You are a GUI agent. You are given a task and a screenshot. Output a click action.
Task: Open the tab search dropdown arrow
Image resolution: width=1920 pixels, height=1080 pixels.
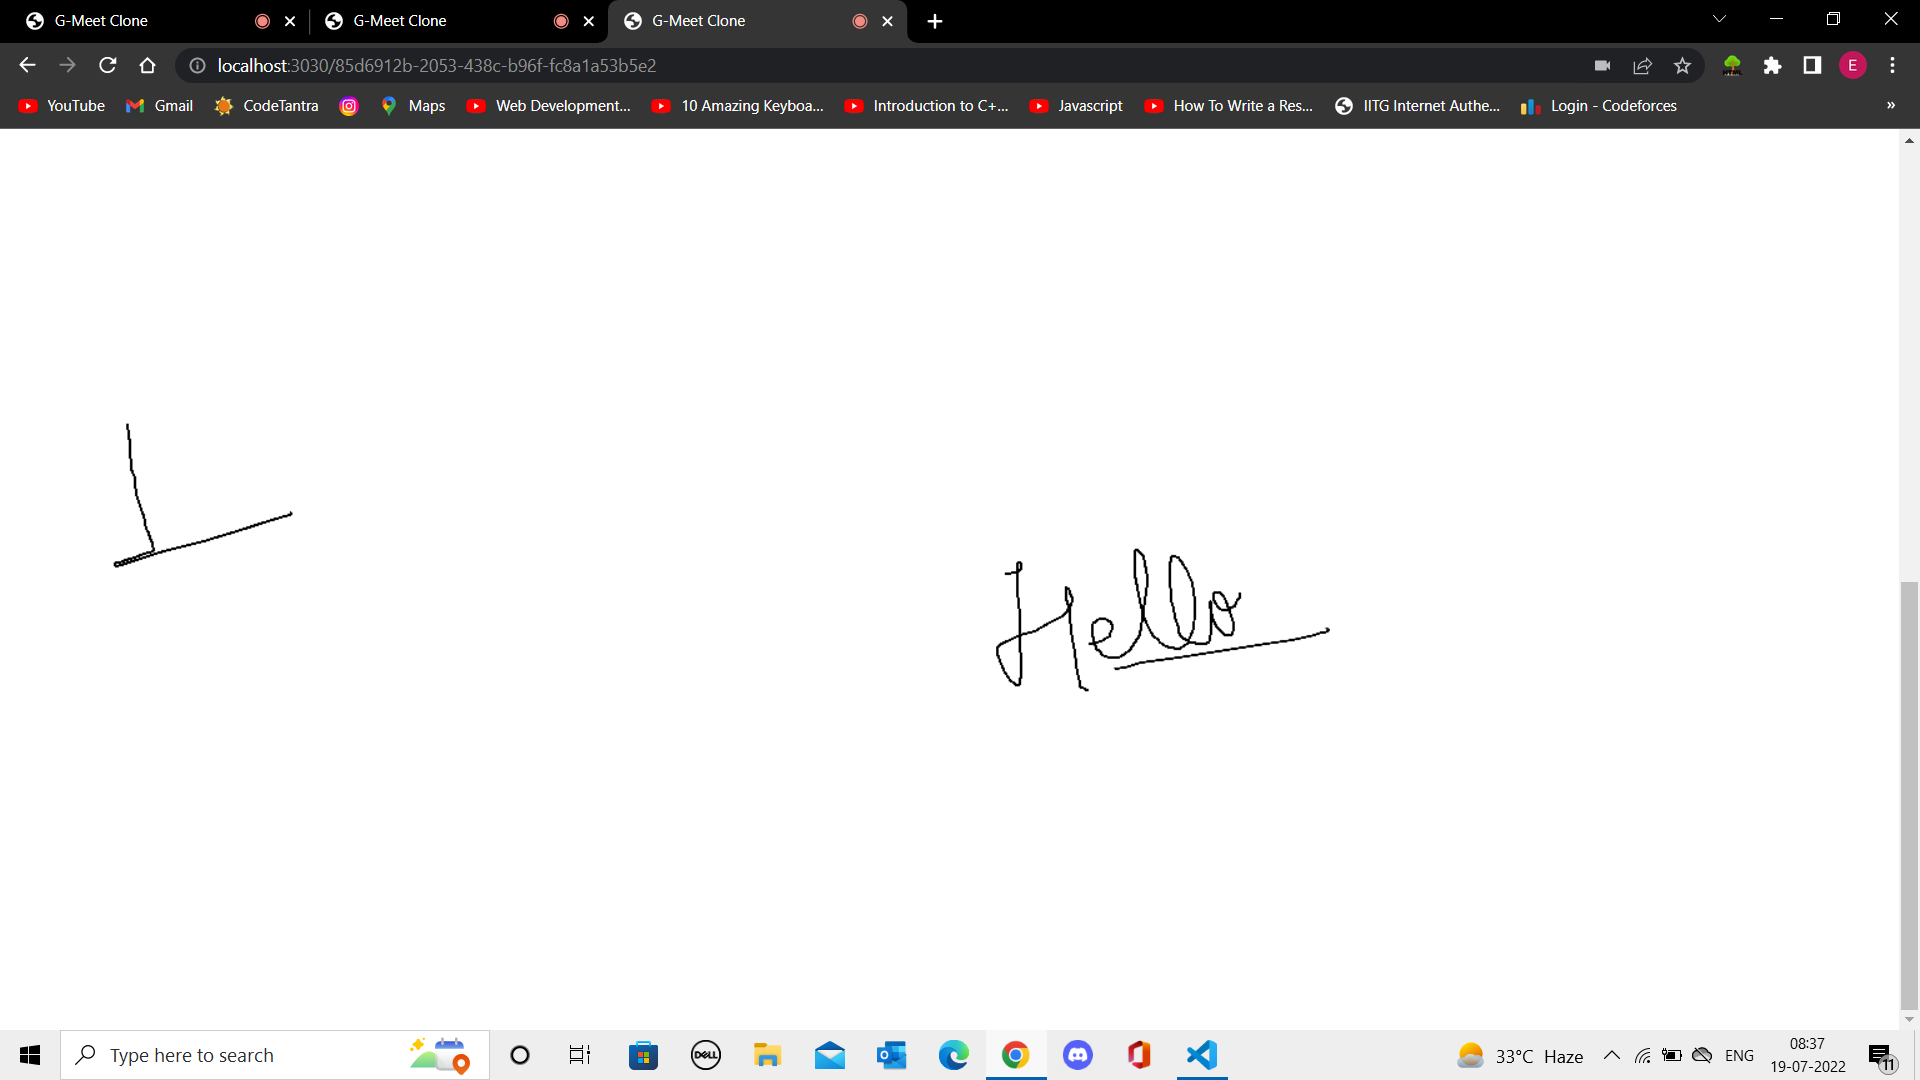[x=1719, y=20]
